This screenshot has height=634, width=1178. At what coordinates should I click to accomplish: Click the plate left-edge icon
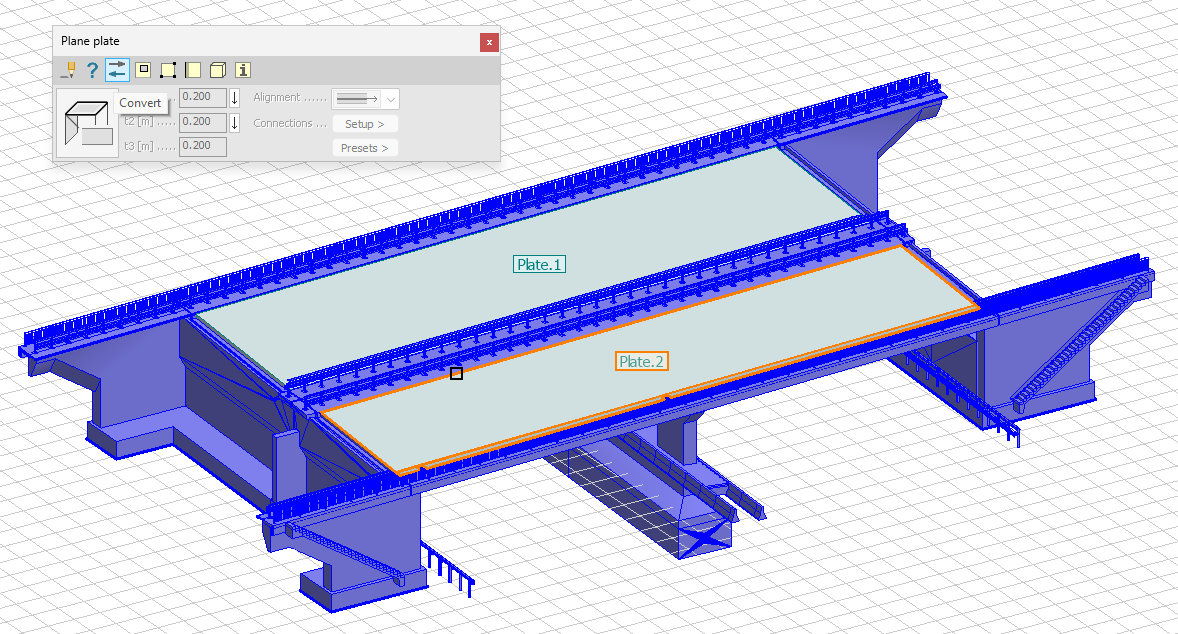click(193, 70)
